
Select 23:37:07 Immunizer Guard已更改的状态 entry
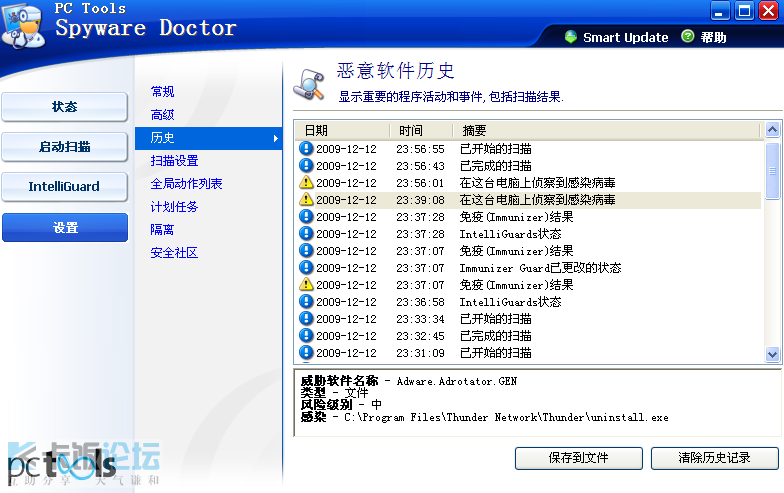pos(529,268)
